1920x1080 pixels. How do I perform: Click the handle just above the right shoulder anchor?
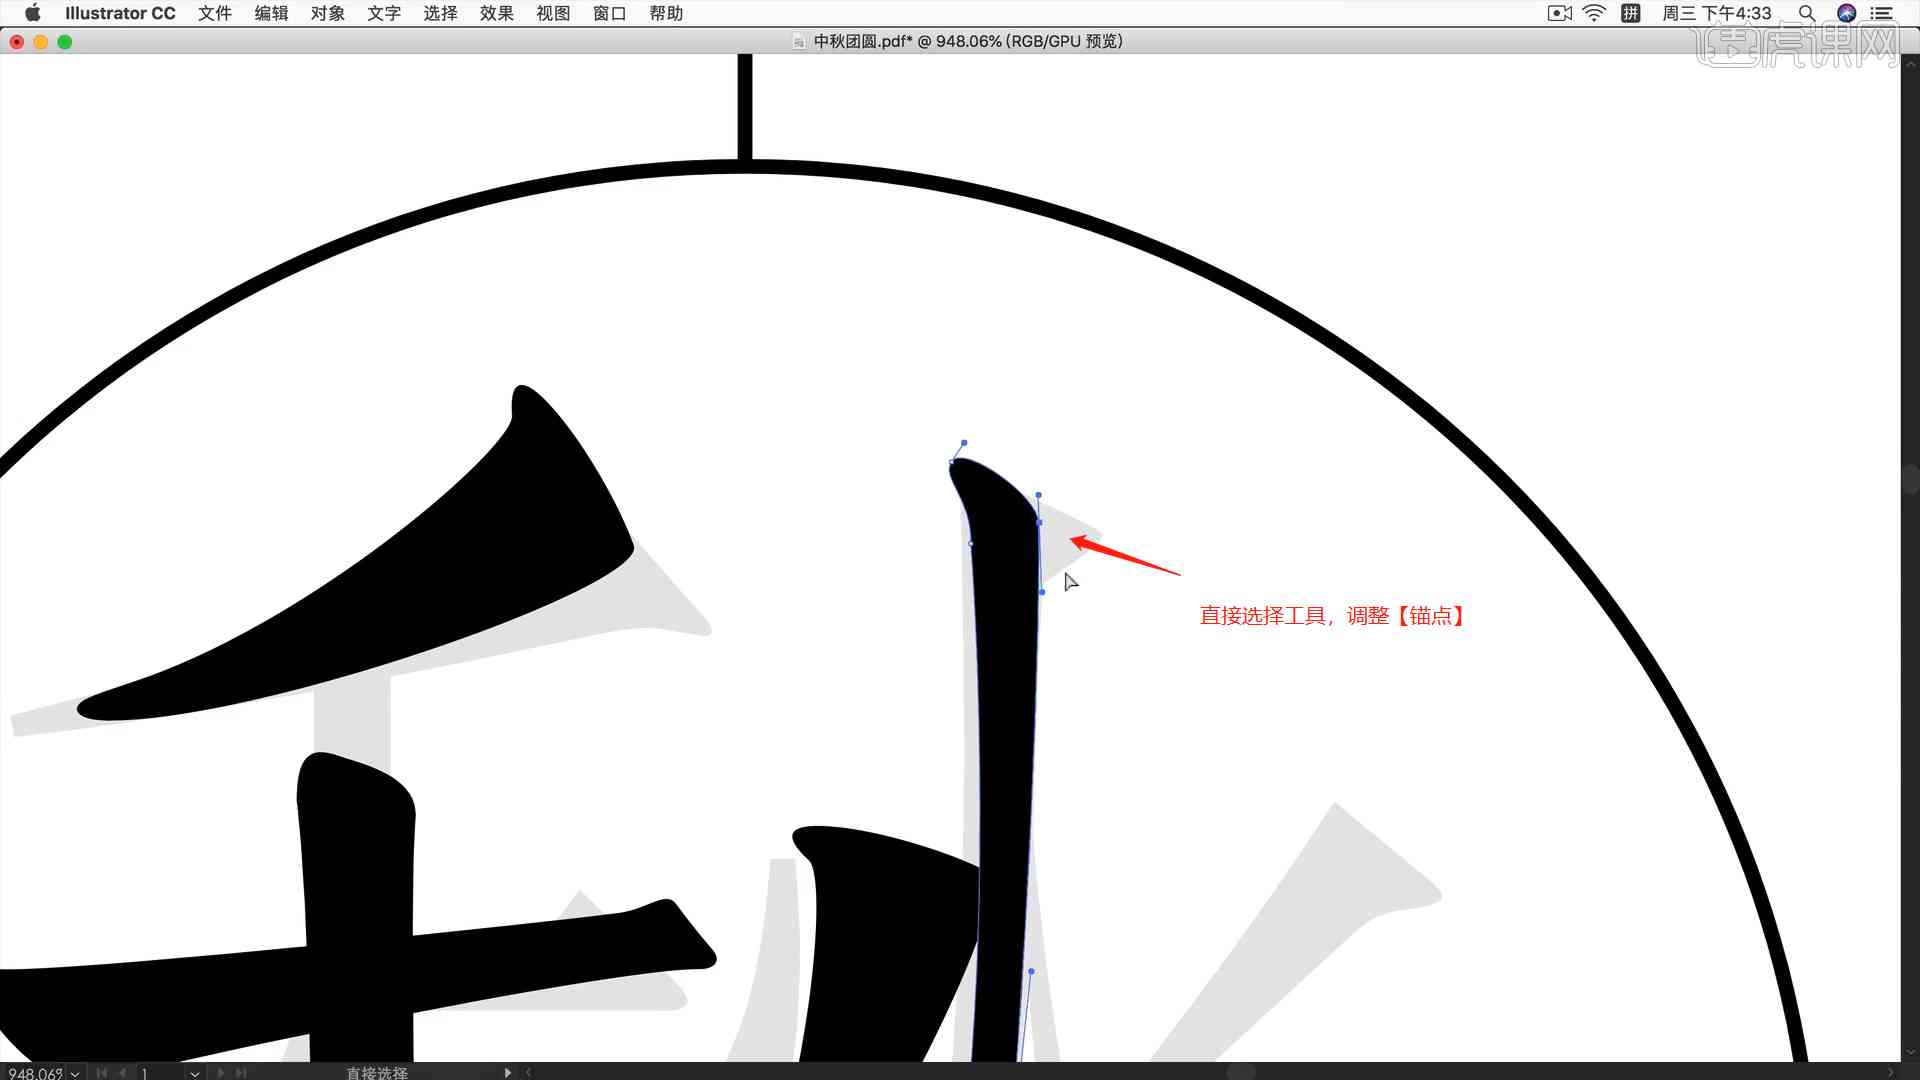tap(1039, 495)
